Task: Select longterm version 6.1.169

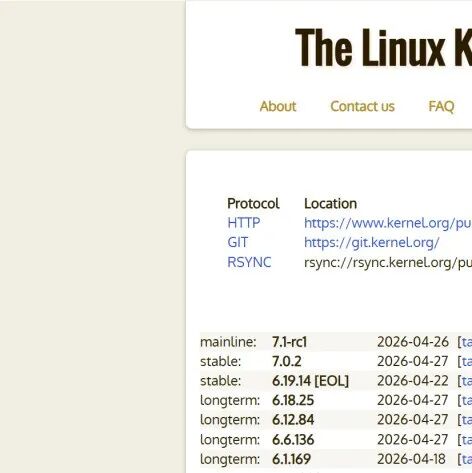Action: click(291, 459)
